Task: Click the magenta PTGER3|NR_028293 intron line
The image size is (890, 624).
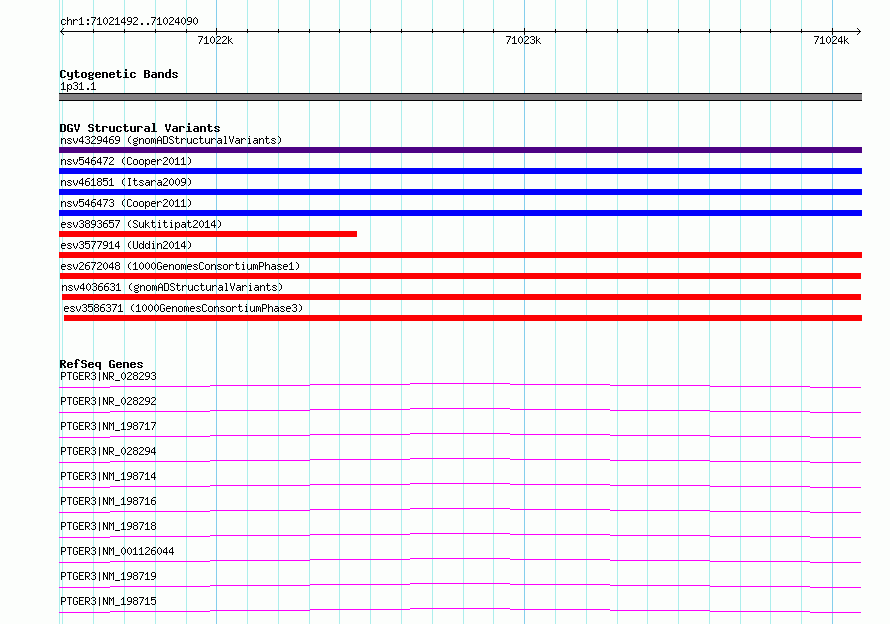Action: tap(460, 386)
